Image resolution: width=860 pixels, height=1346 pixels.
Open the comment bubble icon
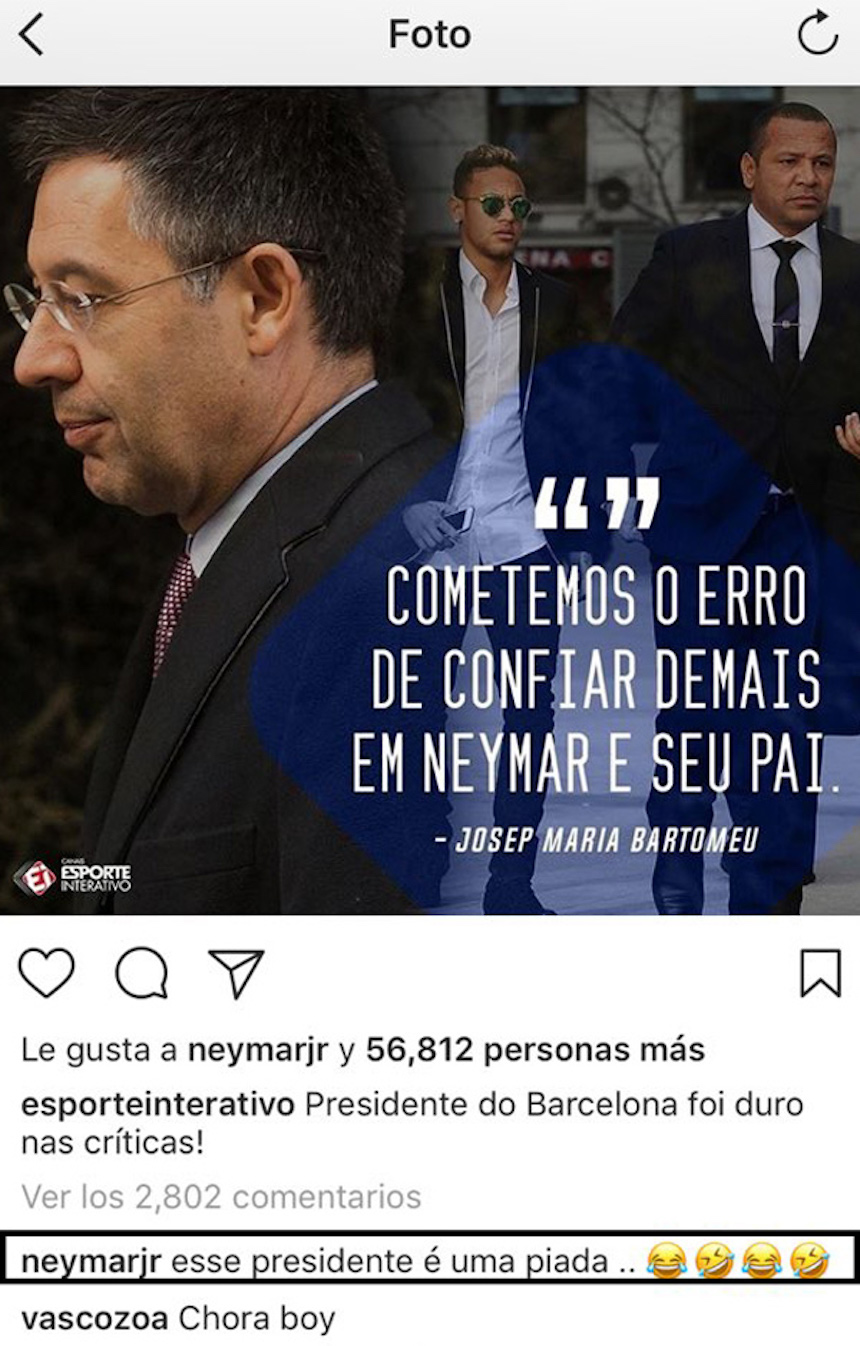pos(141,973)
